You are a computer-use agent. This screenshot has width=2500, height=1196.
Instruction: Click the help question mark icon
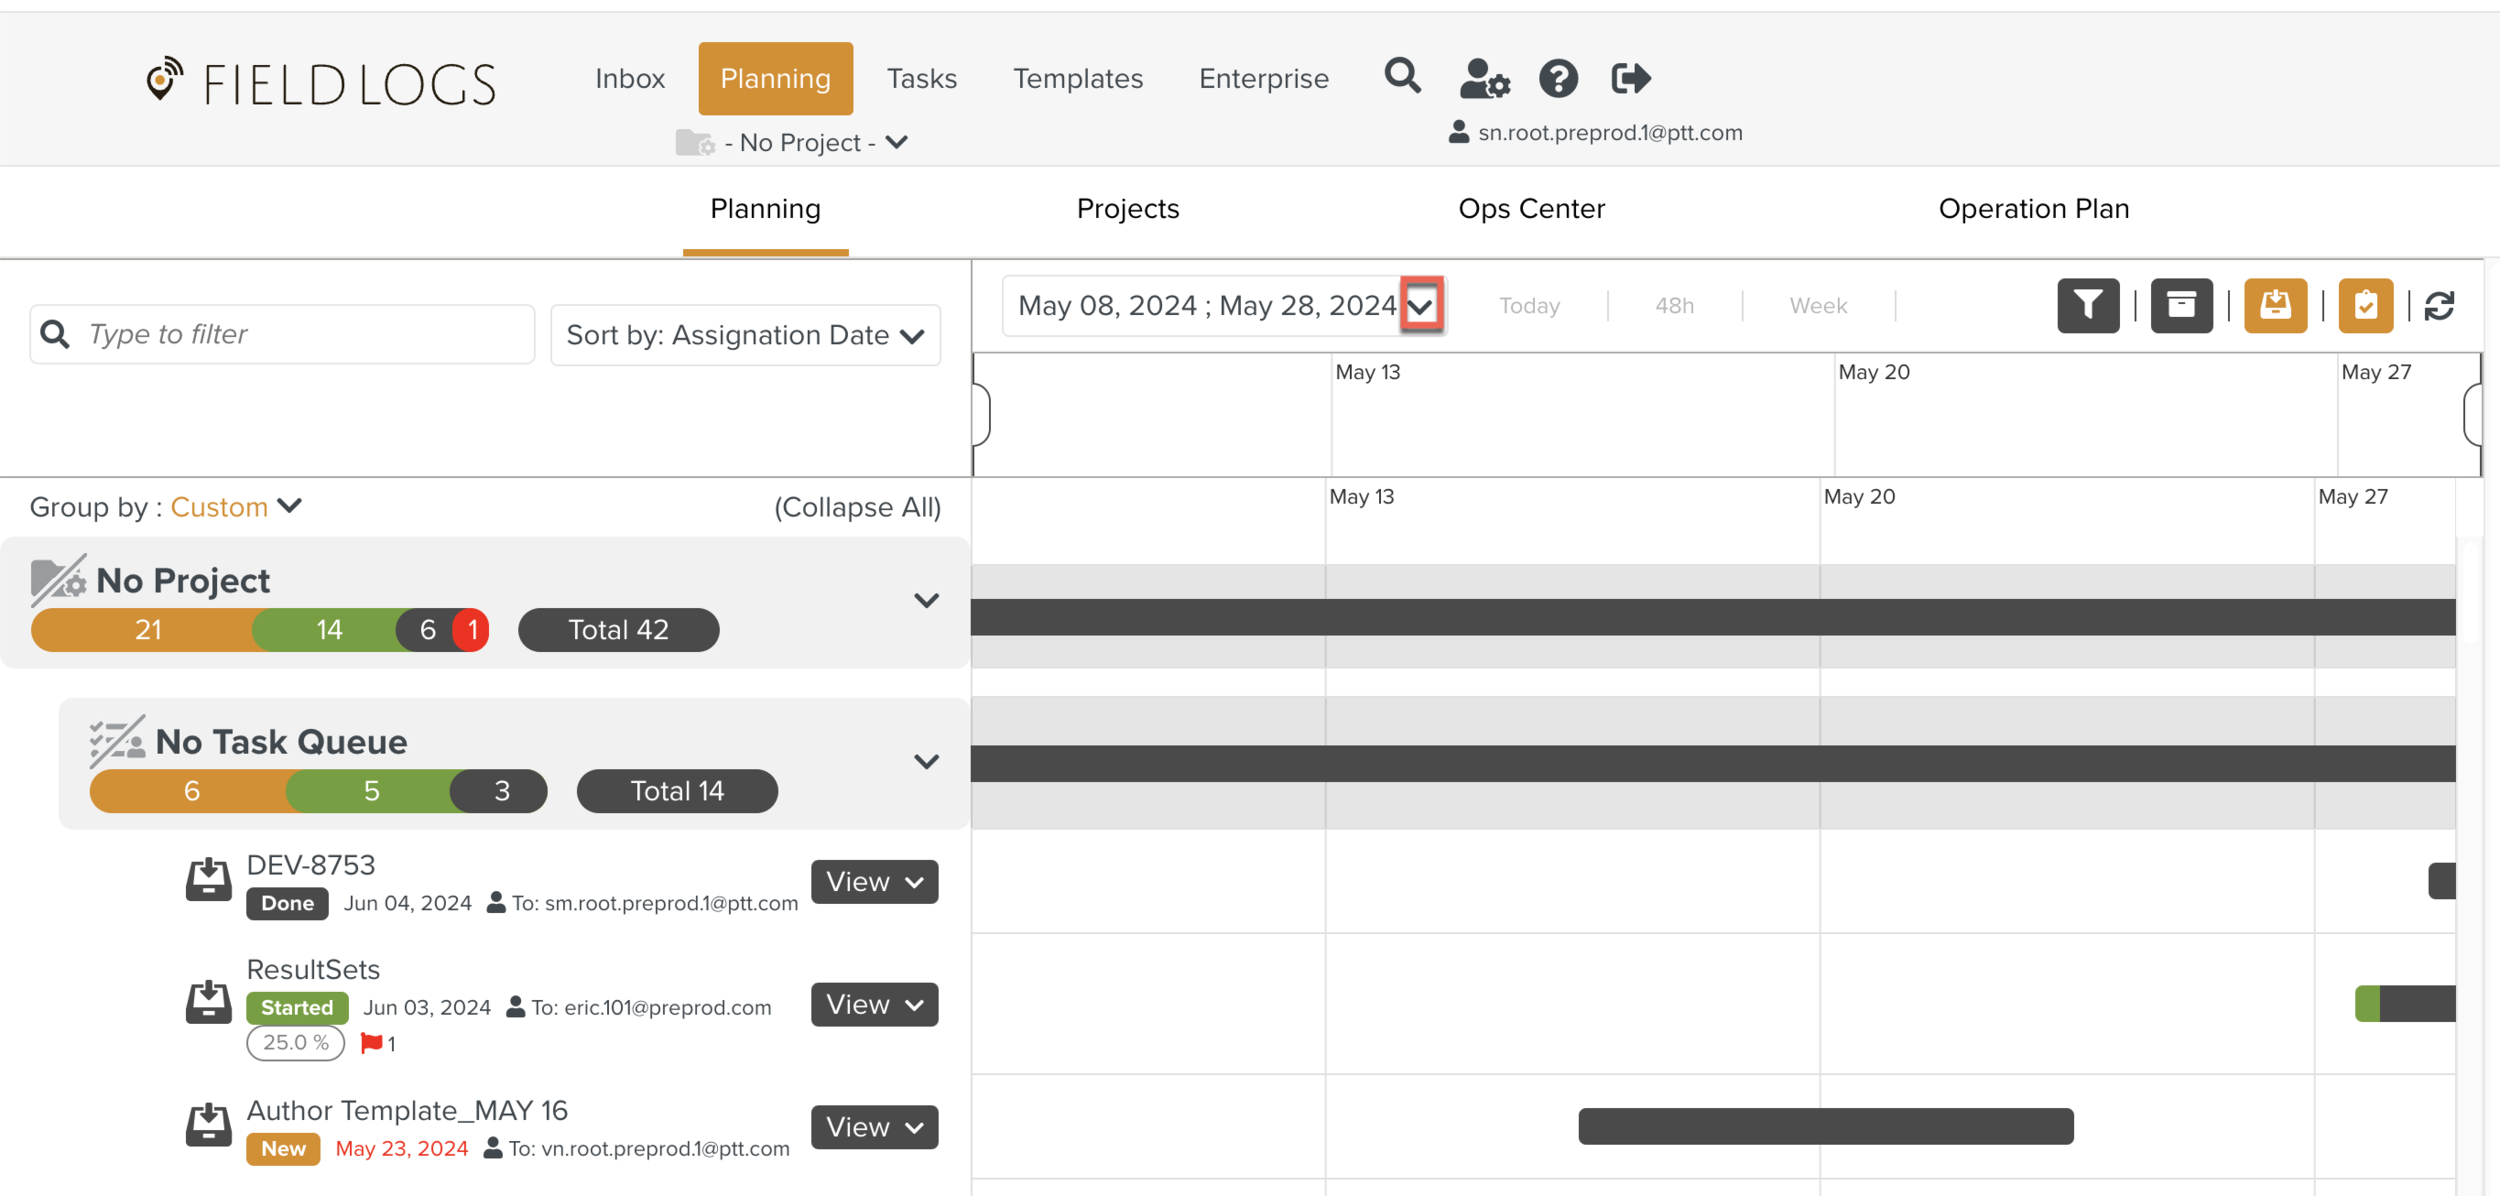pyautogui.click(x=1557, y=78)
